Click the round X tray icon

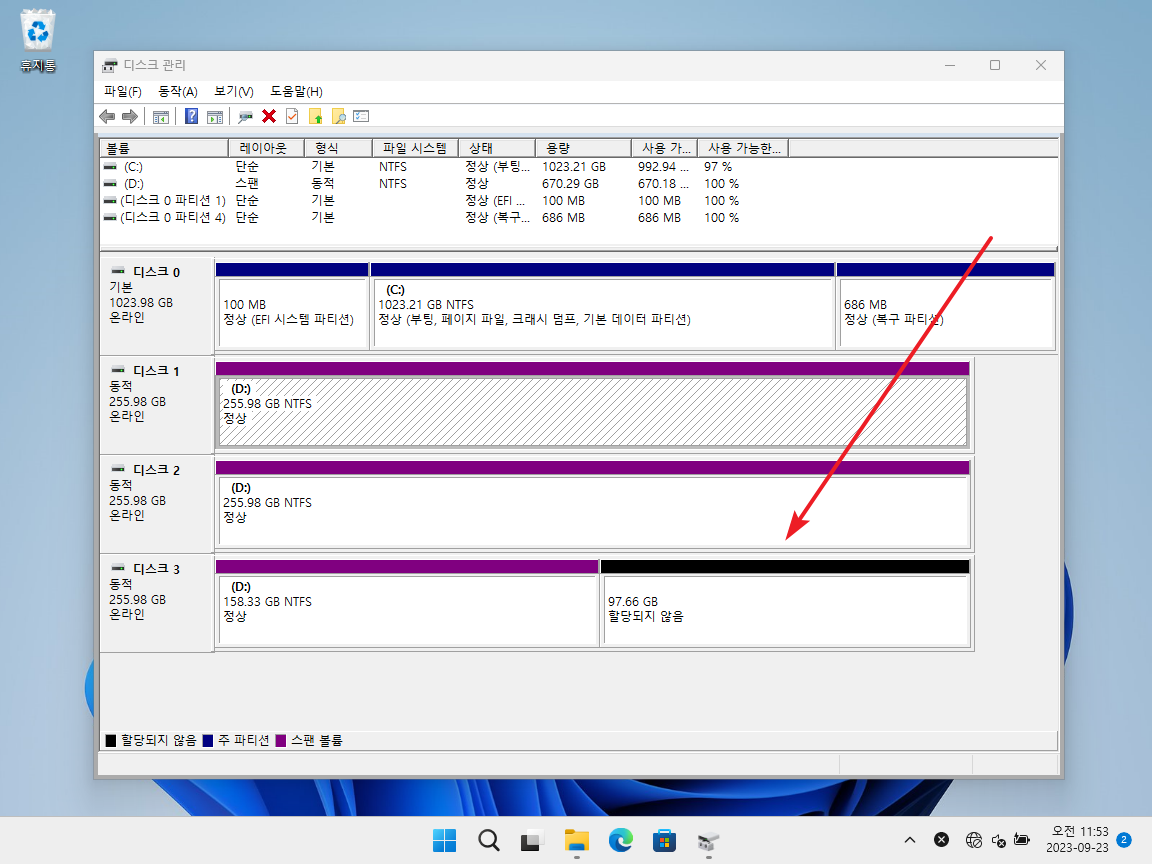point(941,840)
